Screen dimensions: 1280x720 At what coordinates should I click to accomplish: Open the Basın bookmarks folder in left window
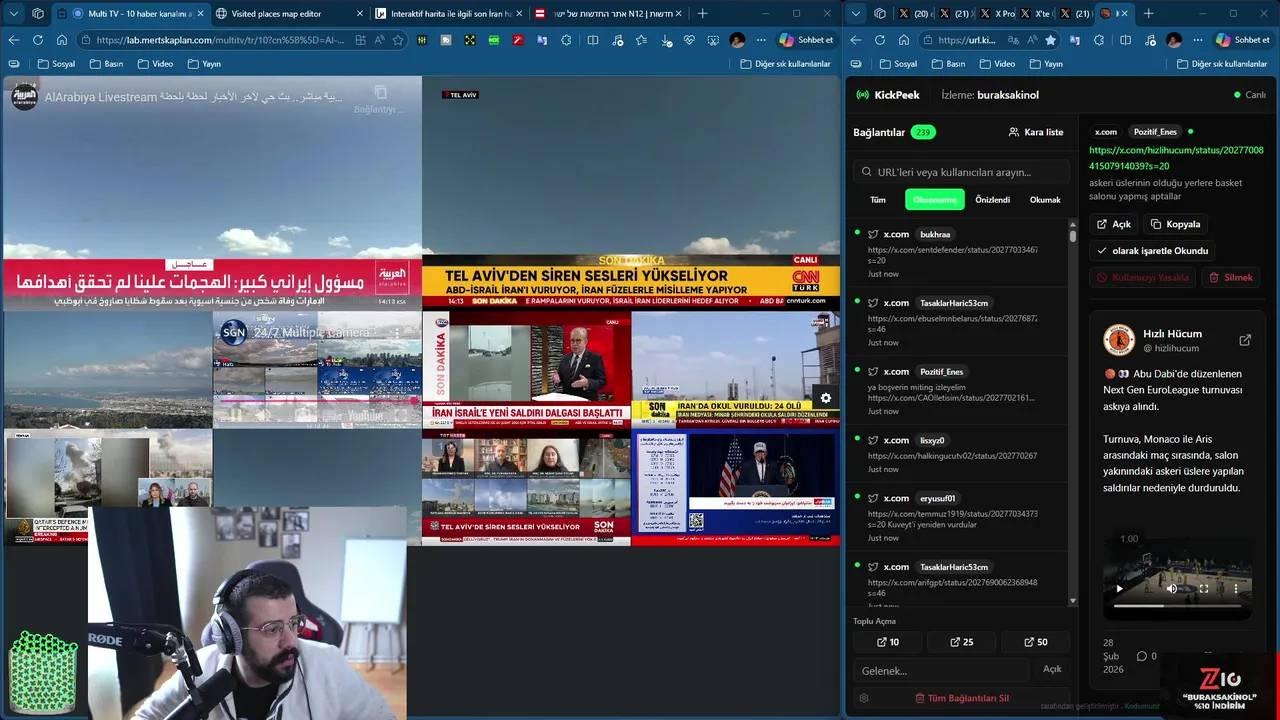point(106,64)
